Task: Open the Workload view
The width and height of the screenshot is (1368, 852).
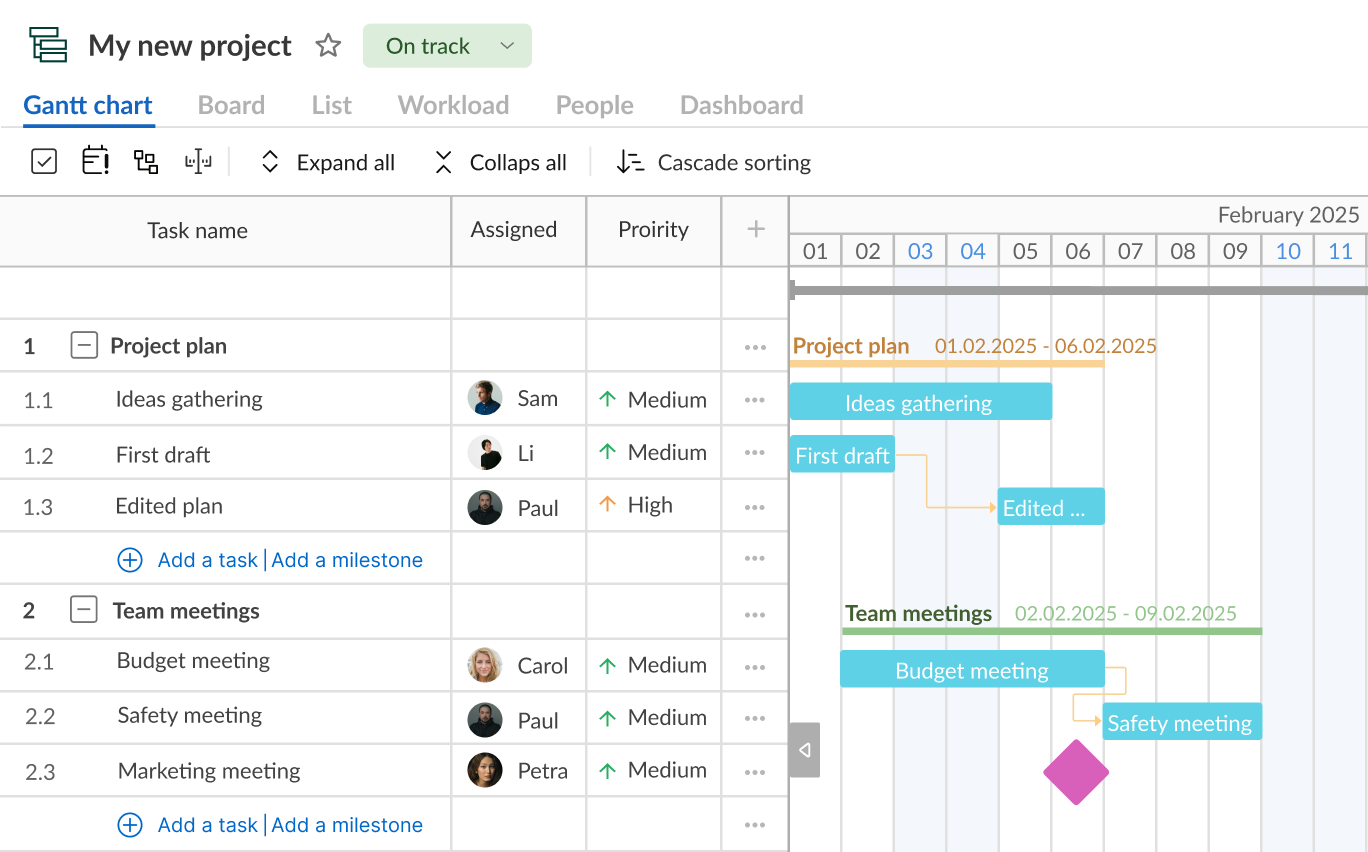Action: coord(453,105)
